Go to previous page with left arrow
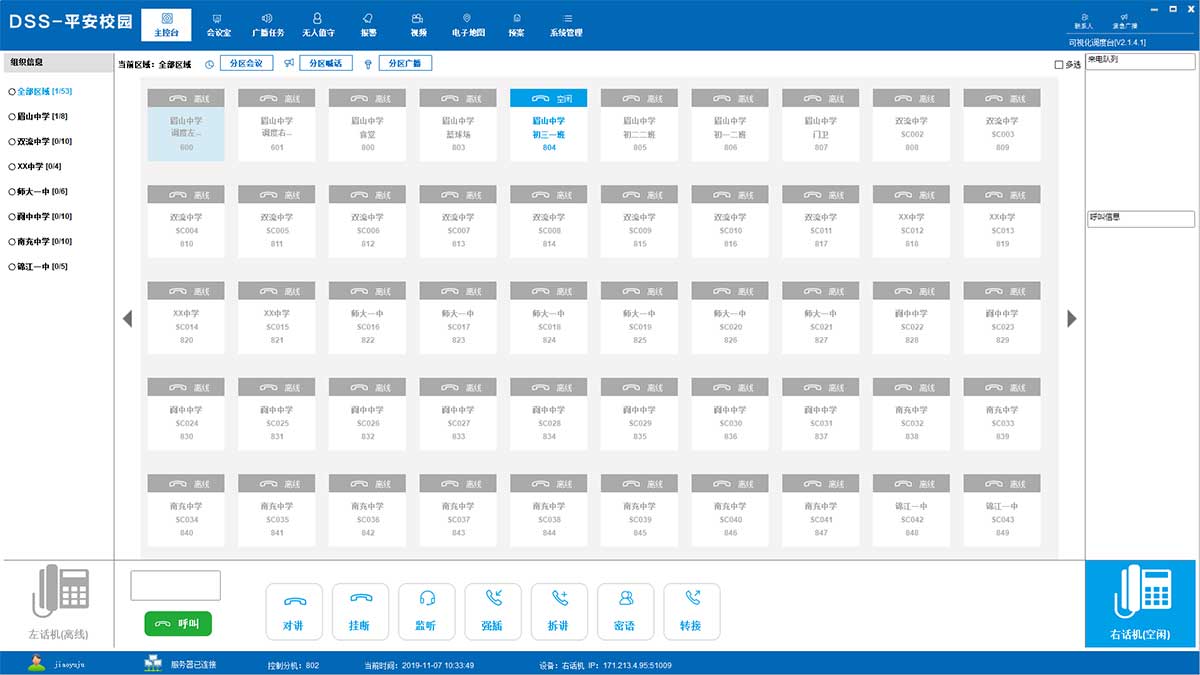Screen dimensions: 1200x675 click(127, 319)
